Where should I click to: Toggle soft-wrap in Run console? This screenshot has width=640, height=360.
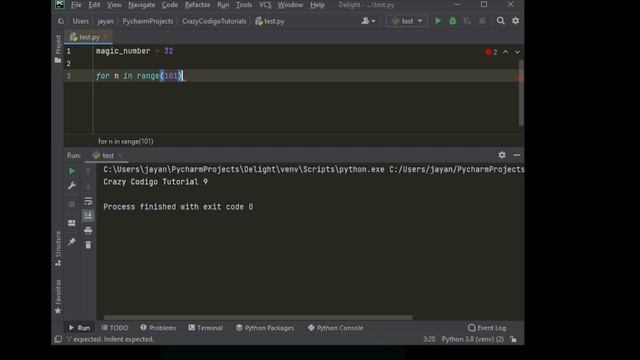[88, 201]
